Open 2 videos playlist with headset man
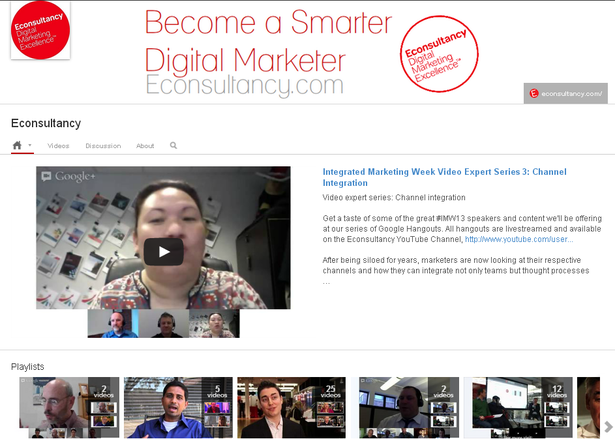Viewport: 615px width, 439px height. (x=409, y=407)
